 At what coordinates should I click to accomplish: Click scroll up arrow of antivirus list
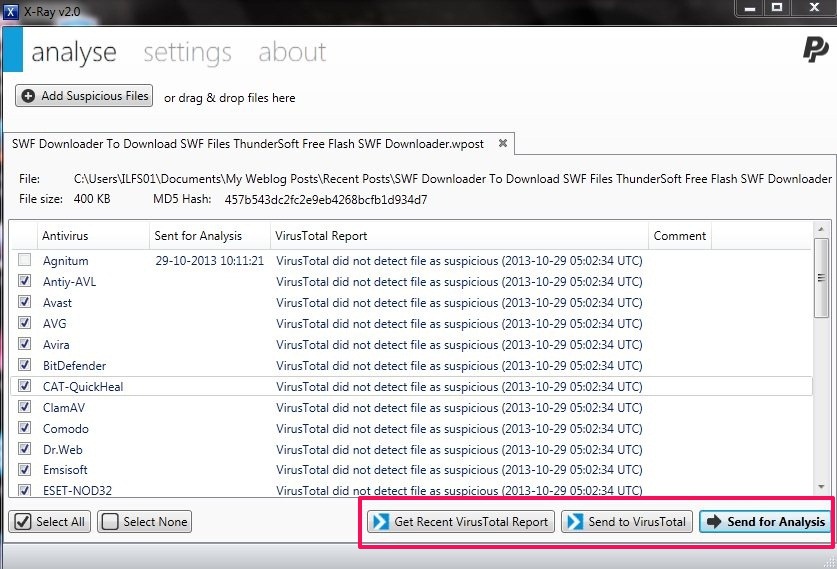pyautogui.click(x=821, y=229)
